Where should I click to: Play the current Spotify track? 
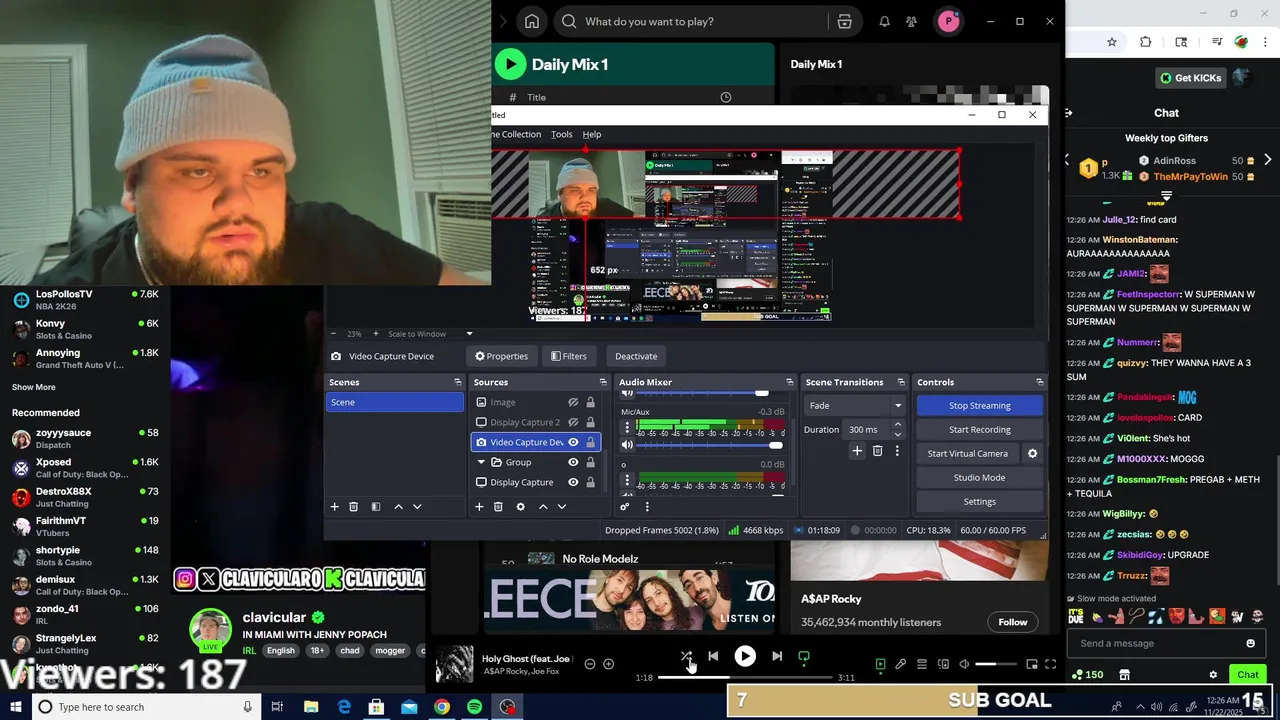(x=745, y=656)
